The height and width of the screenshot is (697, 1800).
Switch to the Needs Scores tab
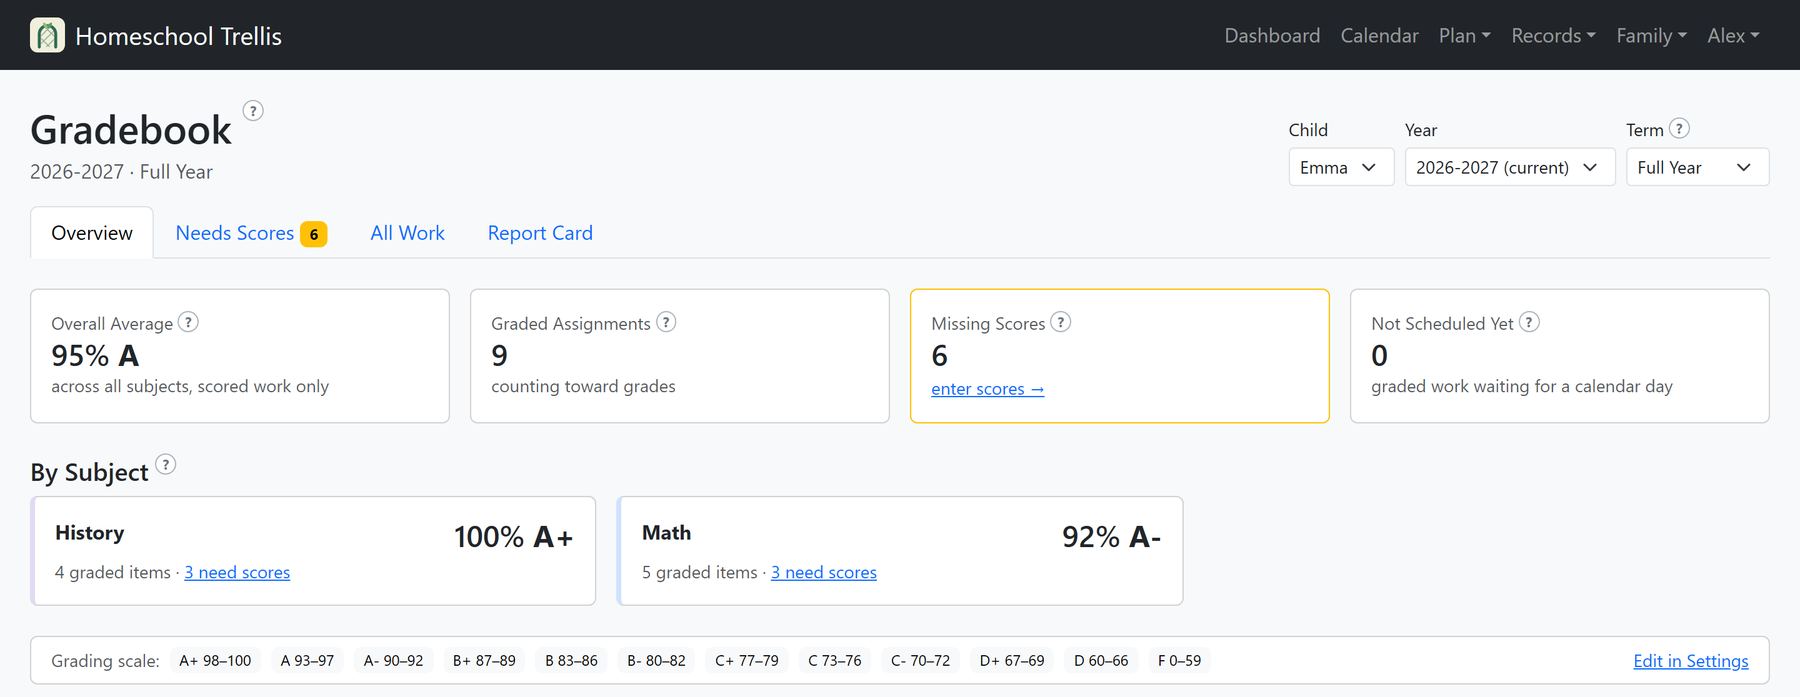[251, 233]
